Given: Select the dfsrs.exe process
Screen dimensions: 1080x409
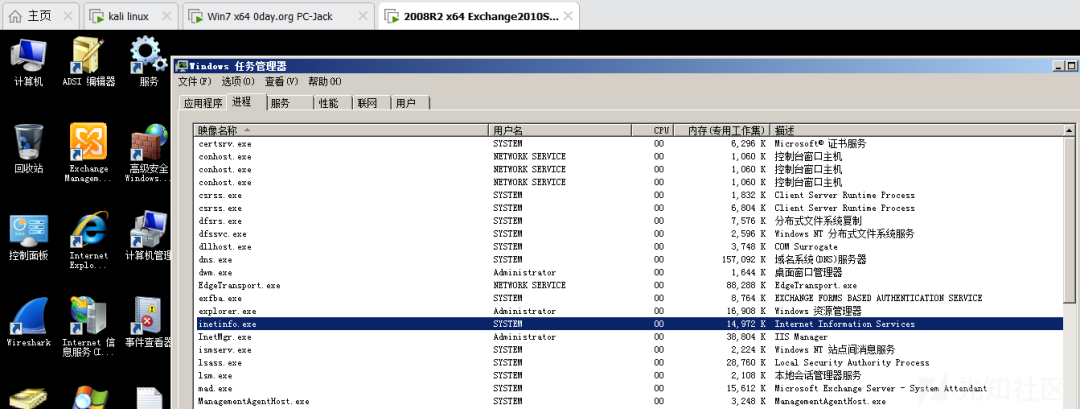Looking at the screenshot, I should point(629,221).
